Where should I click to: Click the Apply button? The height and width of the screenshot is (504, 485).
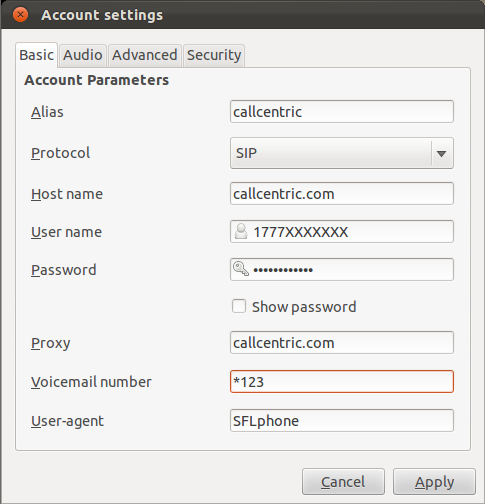click(434, 482)
